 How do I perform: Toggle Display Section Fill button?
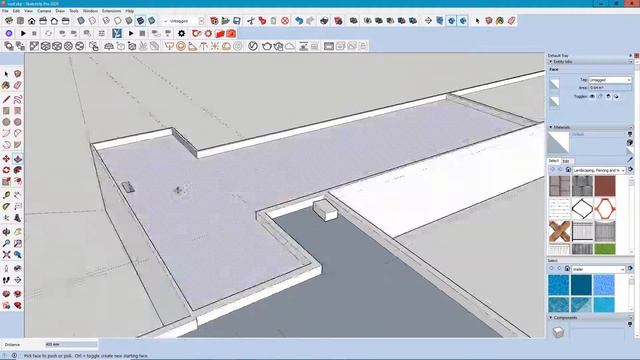click(462, 20)
